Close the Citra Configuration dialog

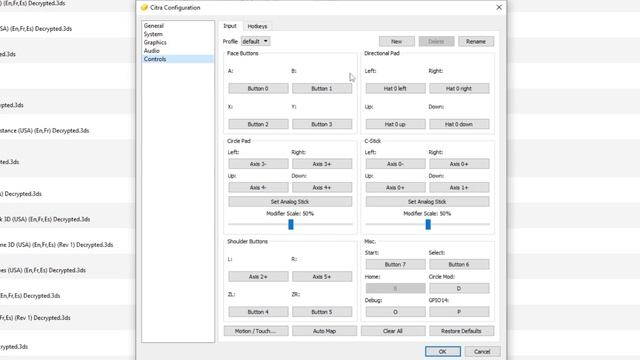pyautogui.click(x=499, y=7)
